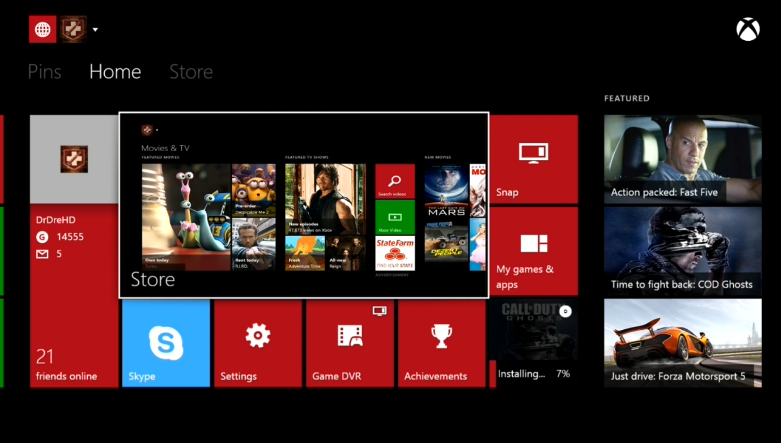Image resolution: width=781 pixels, height=443 pixels.
Task: Open the Settings gear tile
Action: click(258, 343)
